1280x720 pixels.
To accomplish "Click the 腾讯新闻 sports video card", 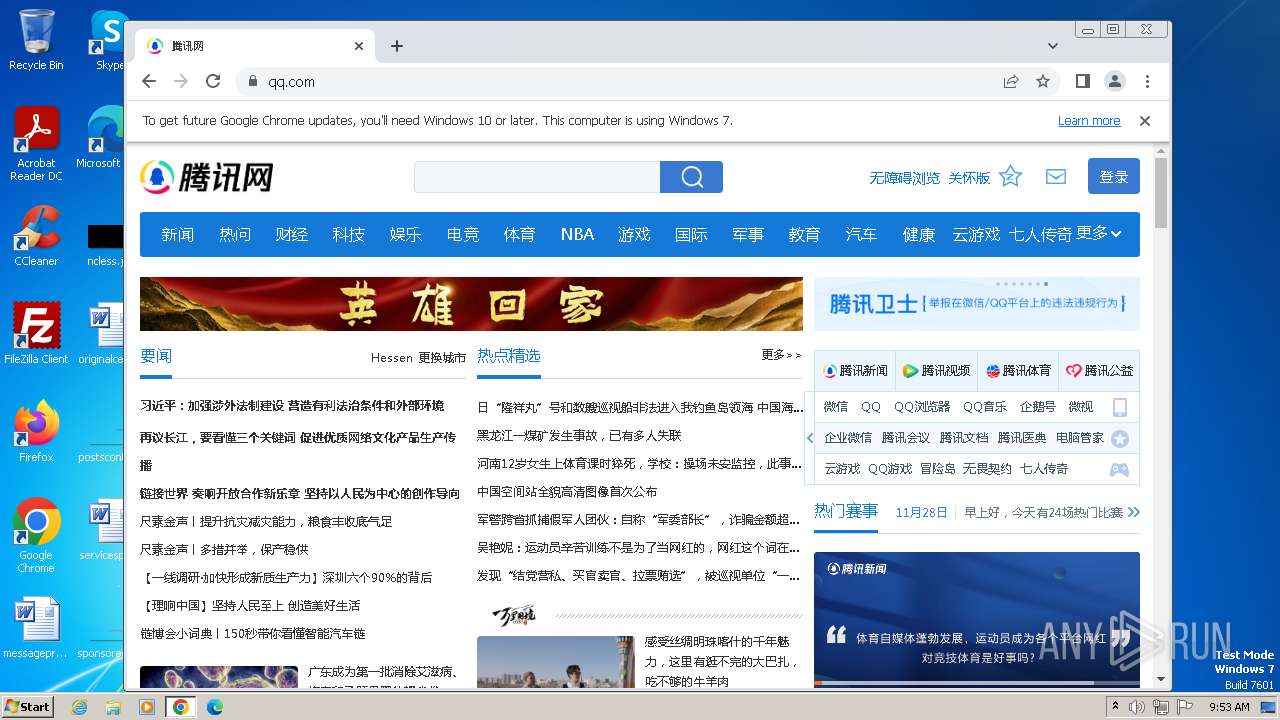I will pyautogui.click(x=977, y=619).
